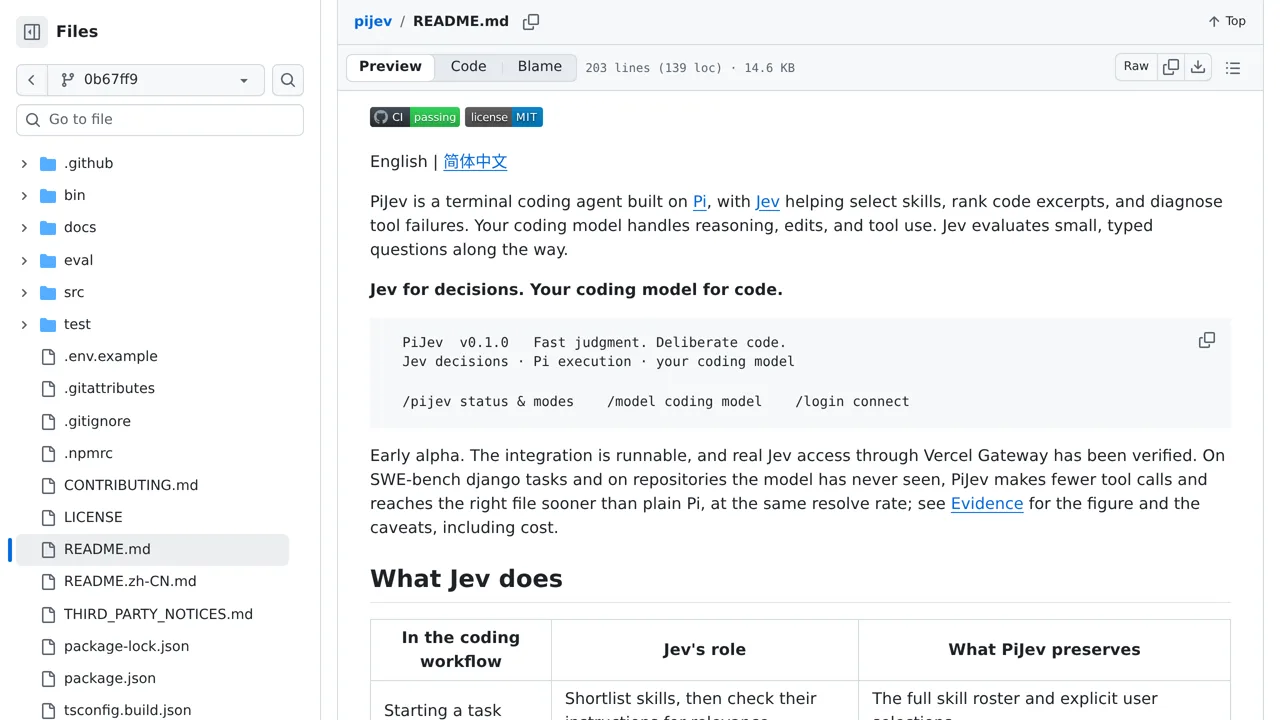Click the .gitattributes file icon
The image size is (1280, 720).
point(48,388)
